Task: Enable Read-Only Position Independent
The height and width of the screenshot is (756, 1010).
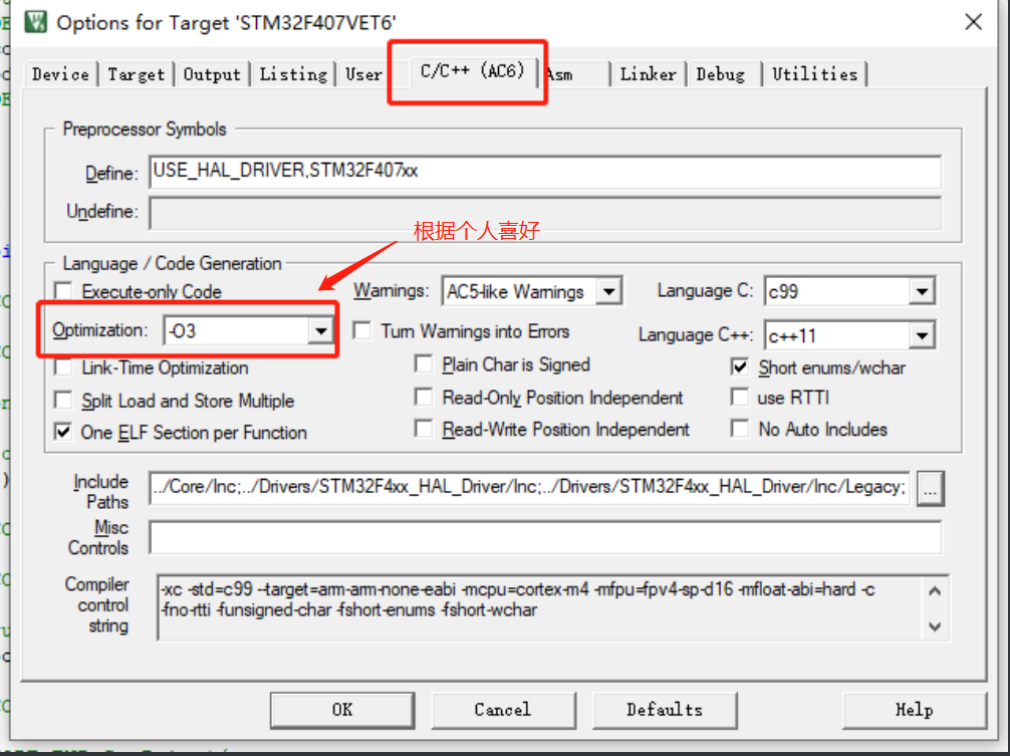Action: point(424,397)
